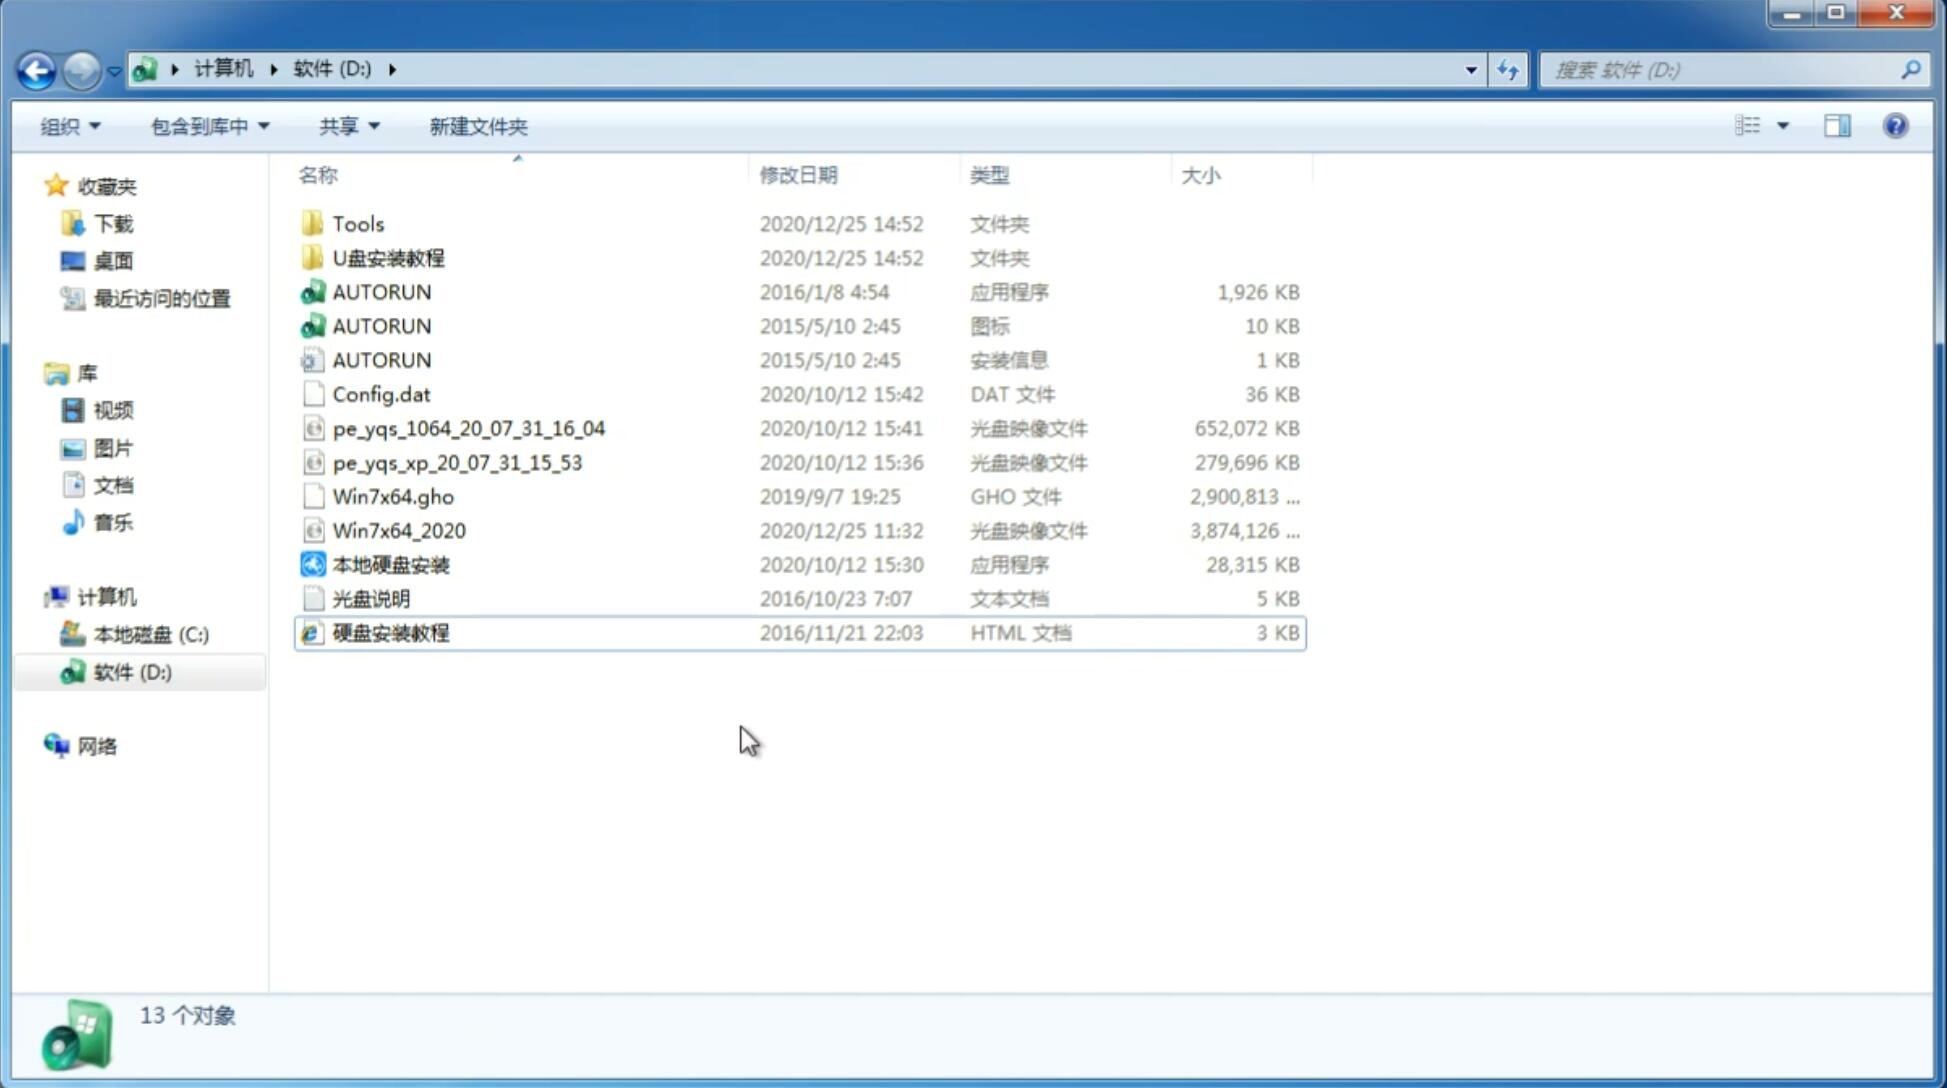Open pe_yqs_xp disc image file

tap(456, 461)
